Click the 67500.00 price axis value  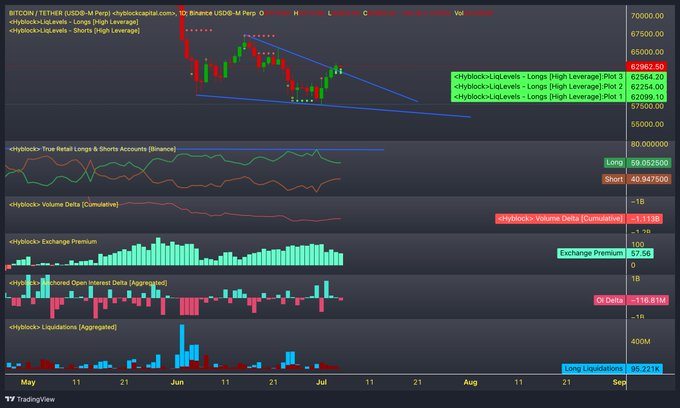647,34
